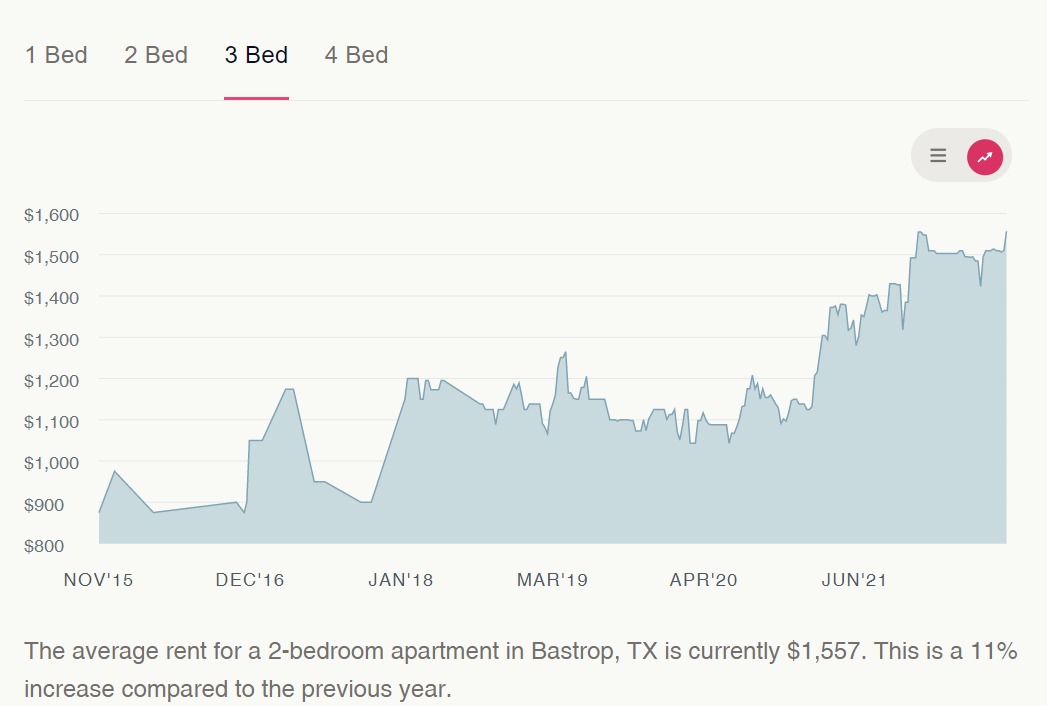Click the $1,557 average rent figure in text

click(x=826, y=651)
